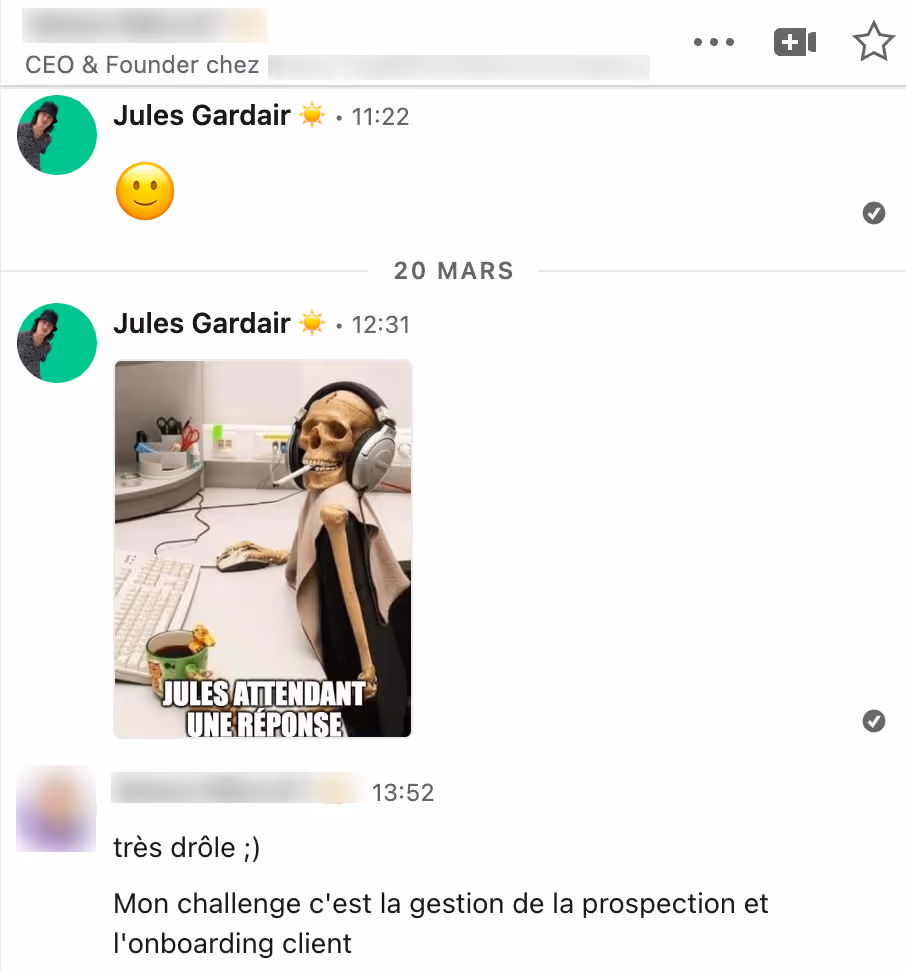This screenshot has height=971, width=906.
Task: Click the sun emoji beside 12:31 name
Action: [312, 323]
